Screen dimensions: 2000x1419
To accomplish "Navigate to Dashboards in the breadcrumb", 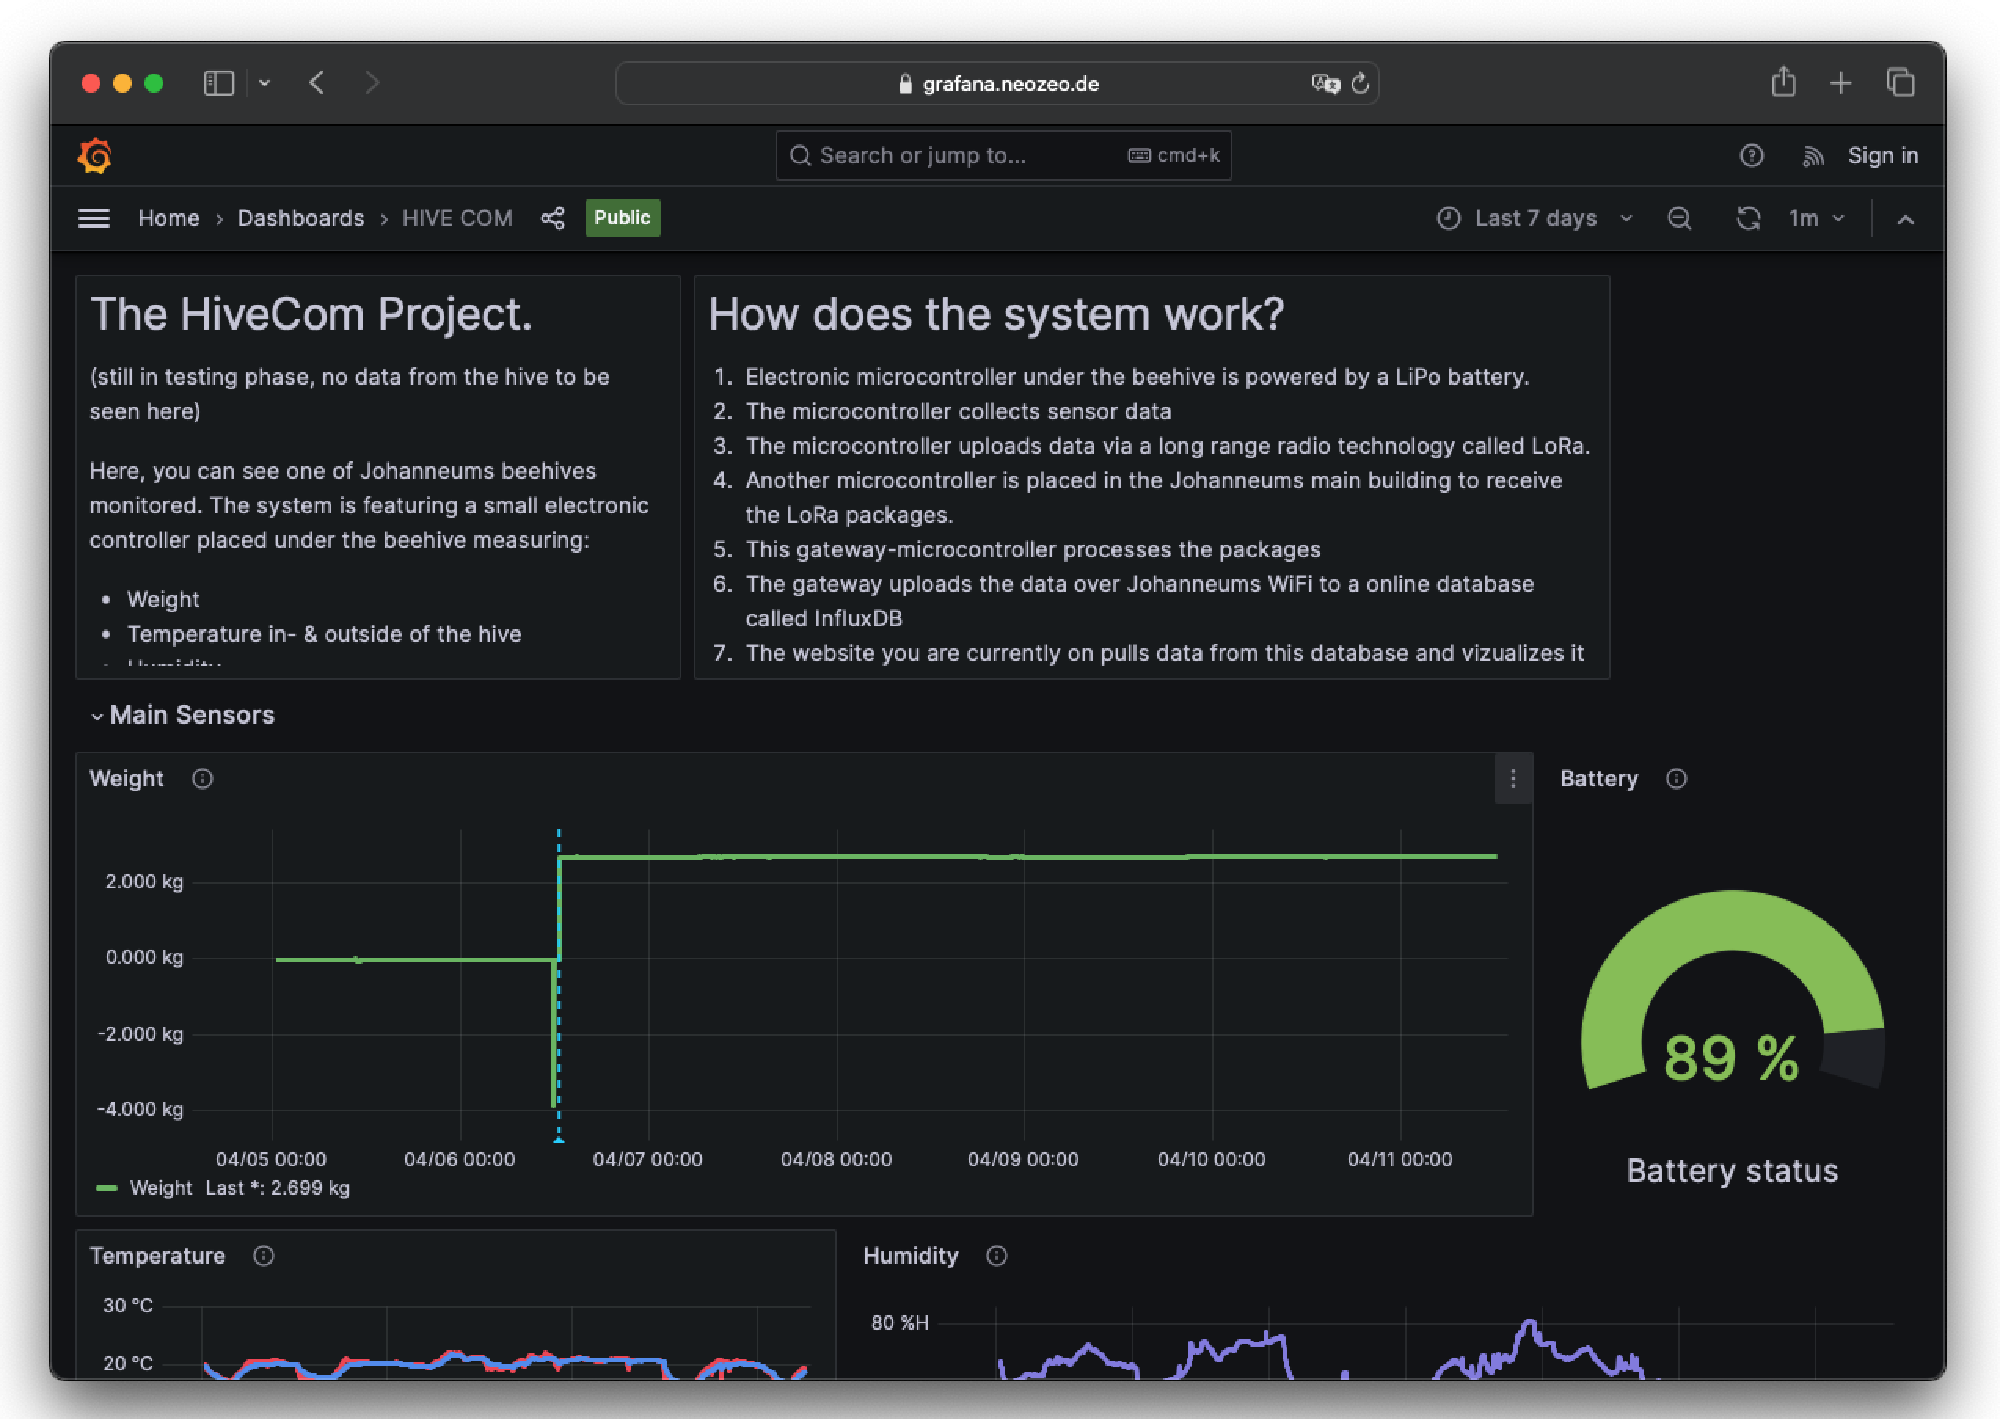I will (300, 218).
